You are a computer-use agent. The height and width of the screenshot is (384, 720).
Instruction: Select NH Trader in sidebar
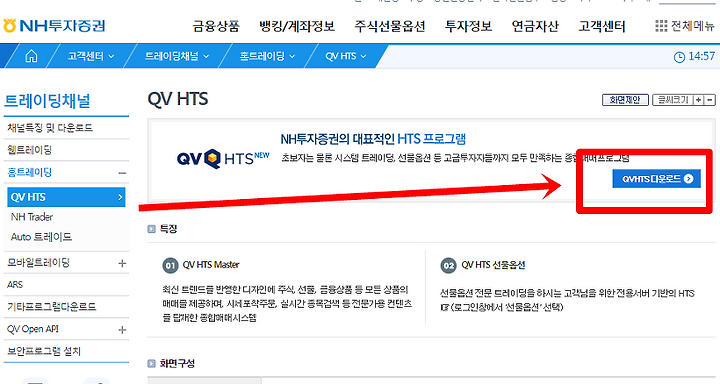32,217
